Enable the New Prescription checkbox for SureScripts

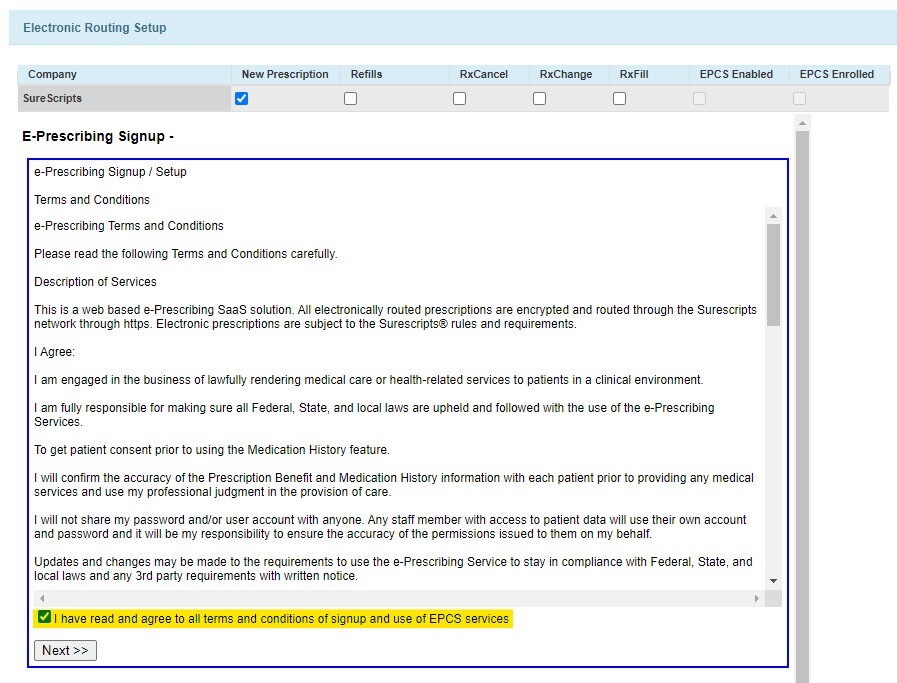243,97
